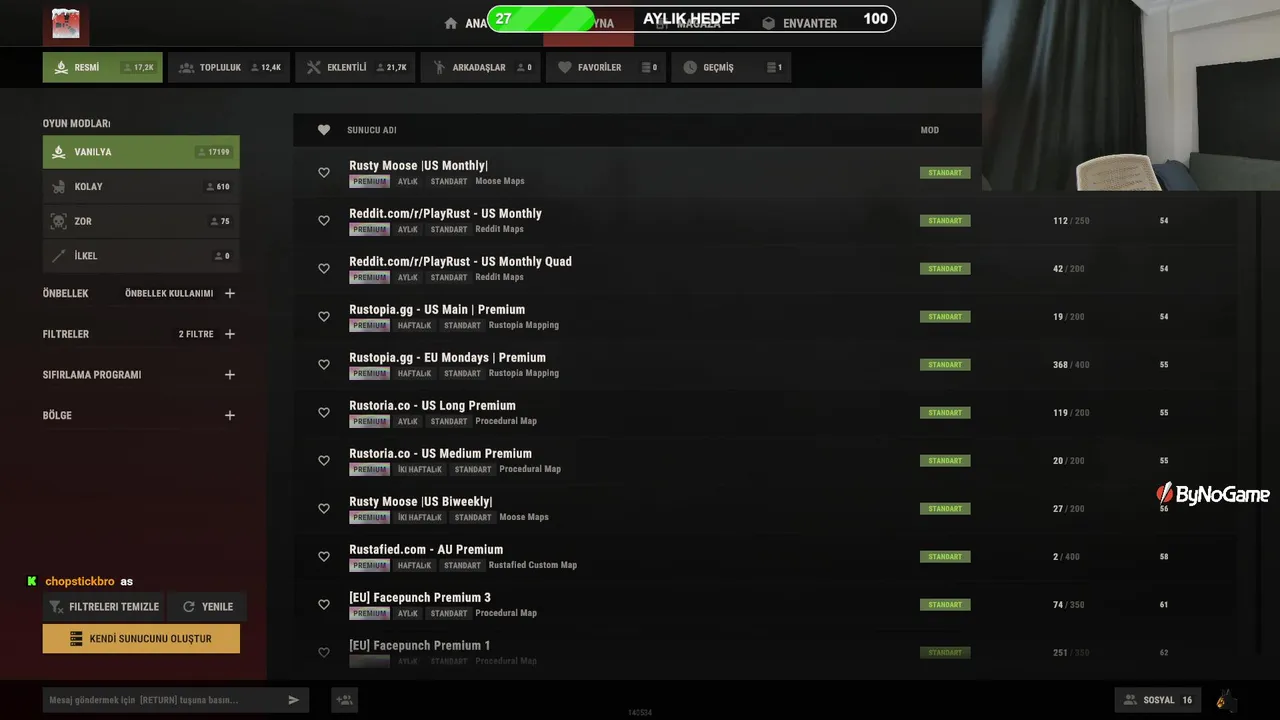Select the Kolay game mode

point(141,187)
